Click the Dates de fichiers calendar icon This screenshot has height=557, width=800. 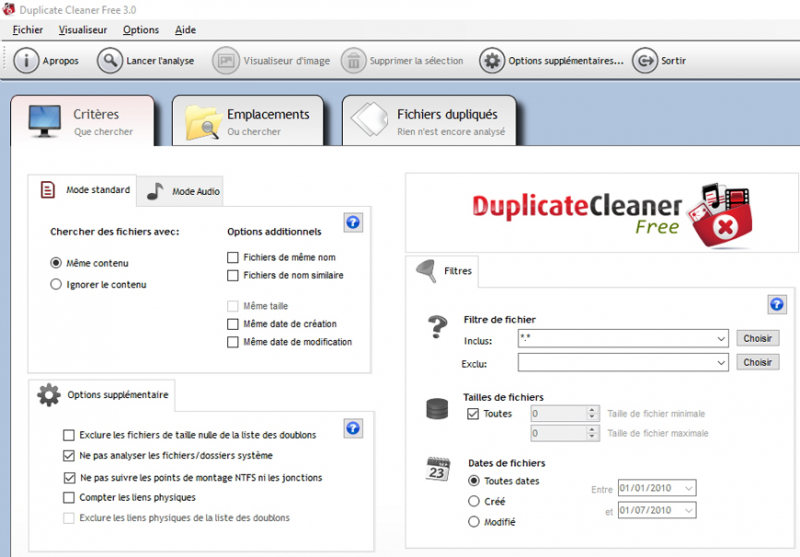pos(438,469)
